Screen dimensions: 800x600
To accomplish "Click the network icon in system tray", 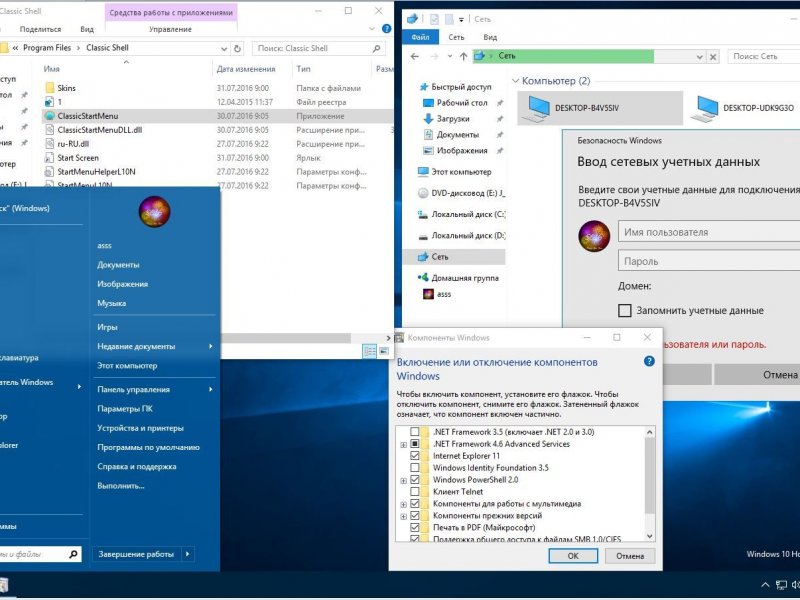I will click(781, 585).
